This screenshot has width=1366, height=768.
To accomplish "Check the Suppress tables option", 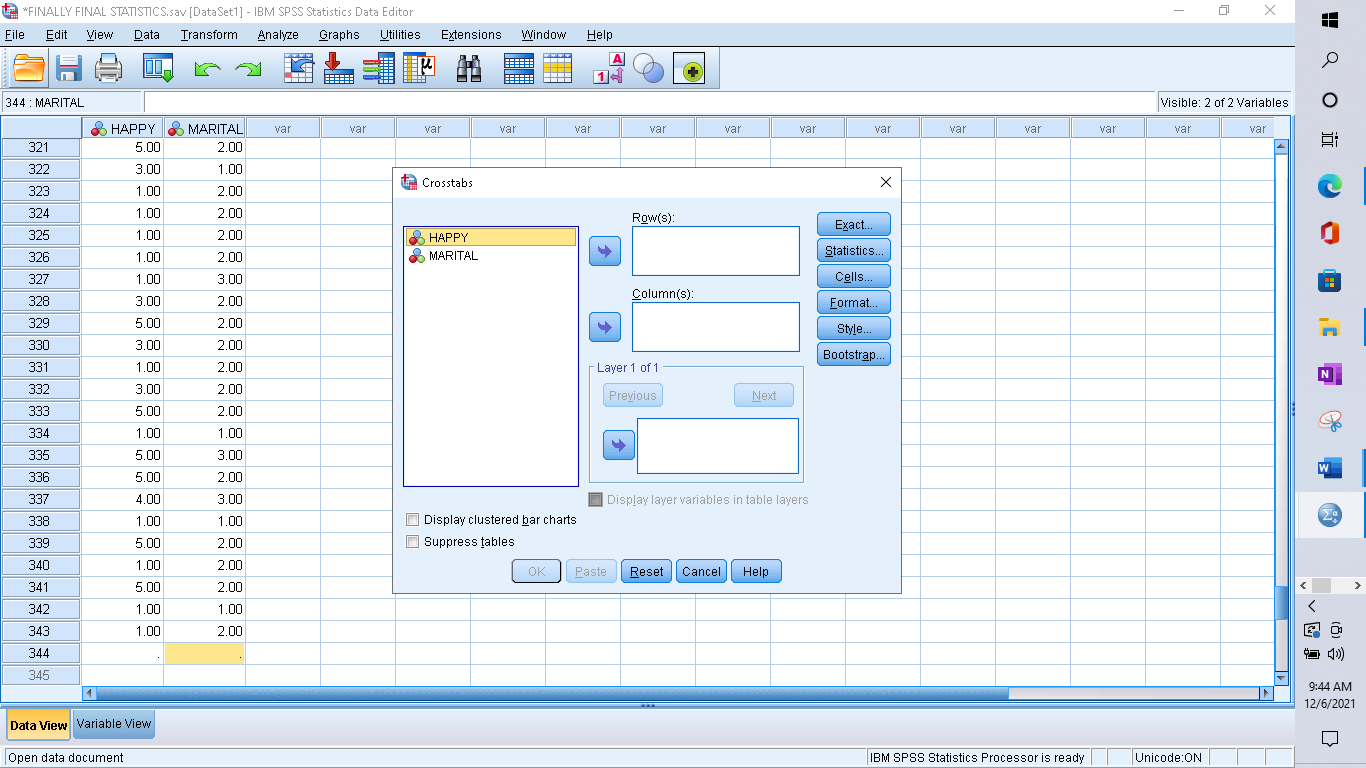I will (x=412, y=541).
